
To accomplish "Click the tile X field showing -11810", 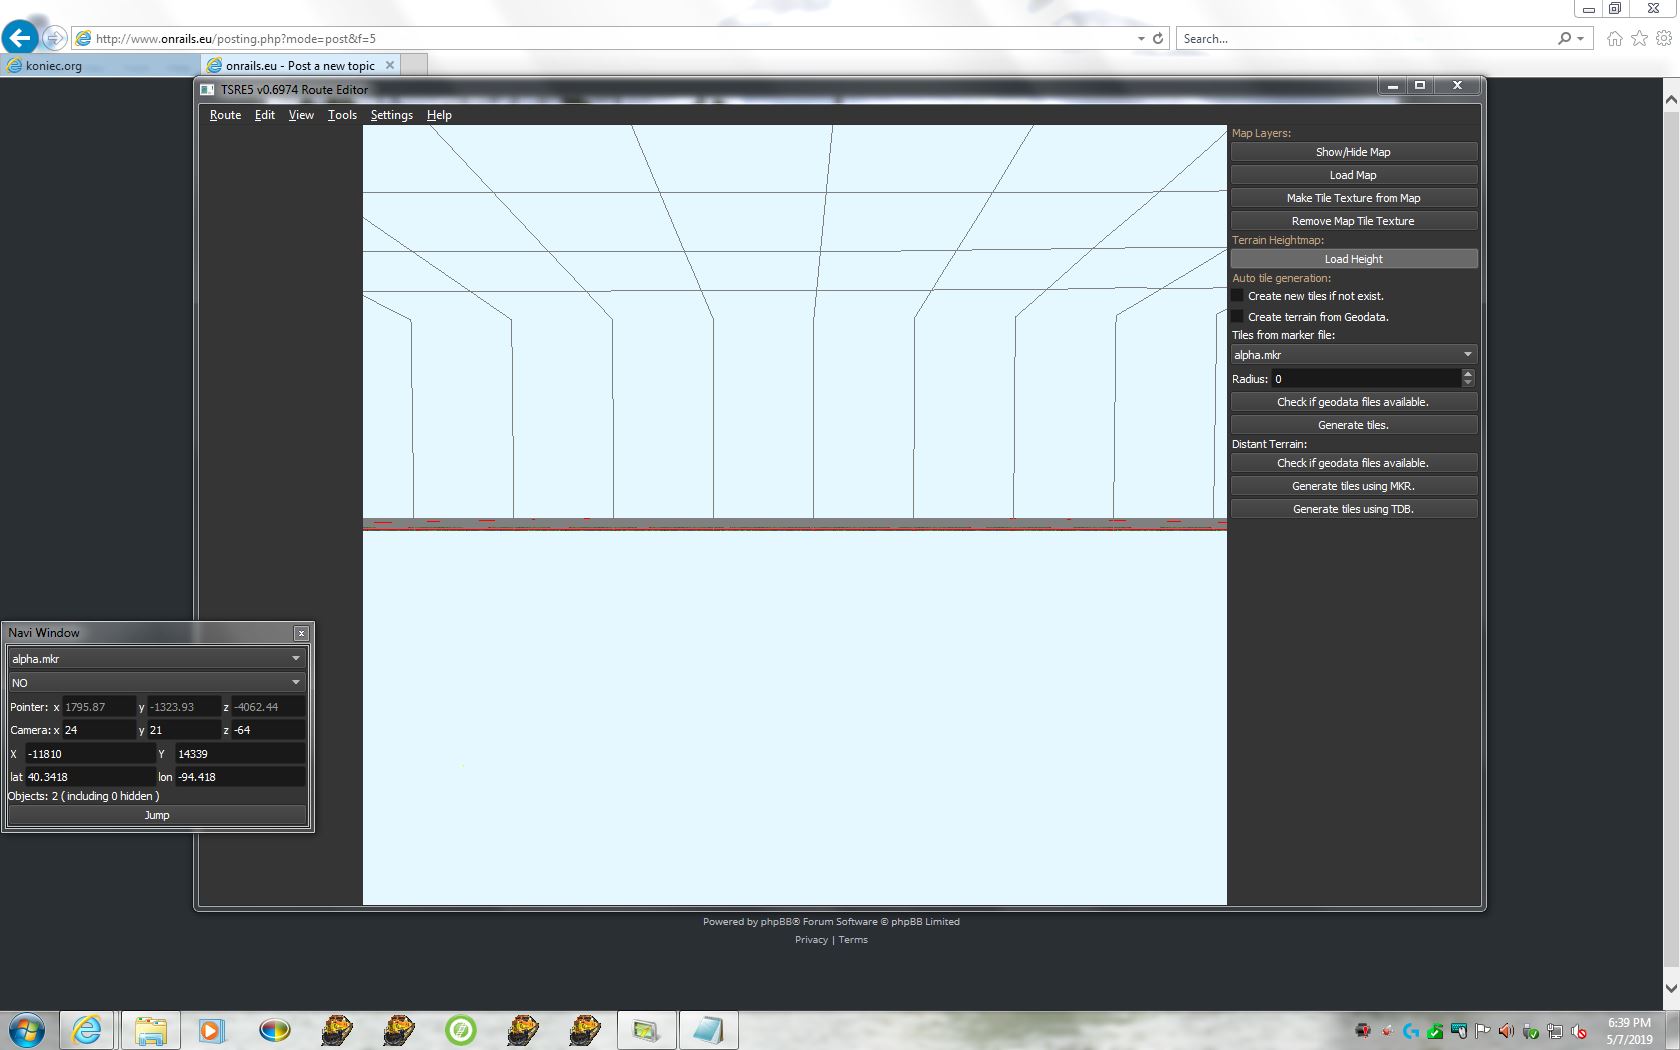I will click(x=90, y=754).
